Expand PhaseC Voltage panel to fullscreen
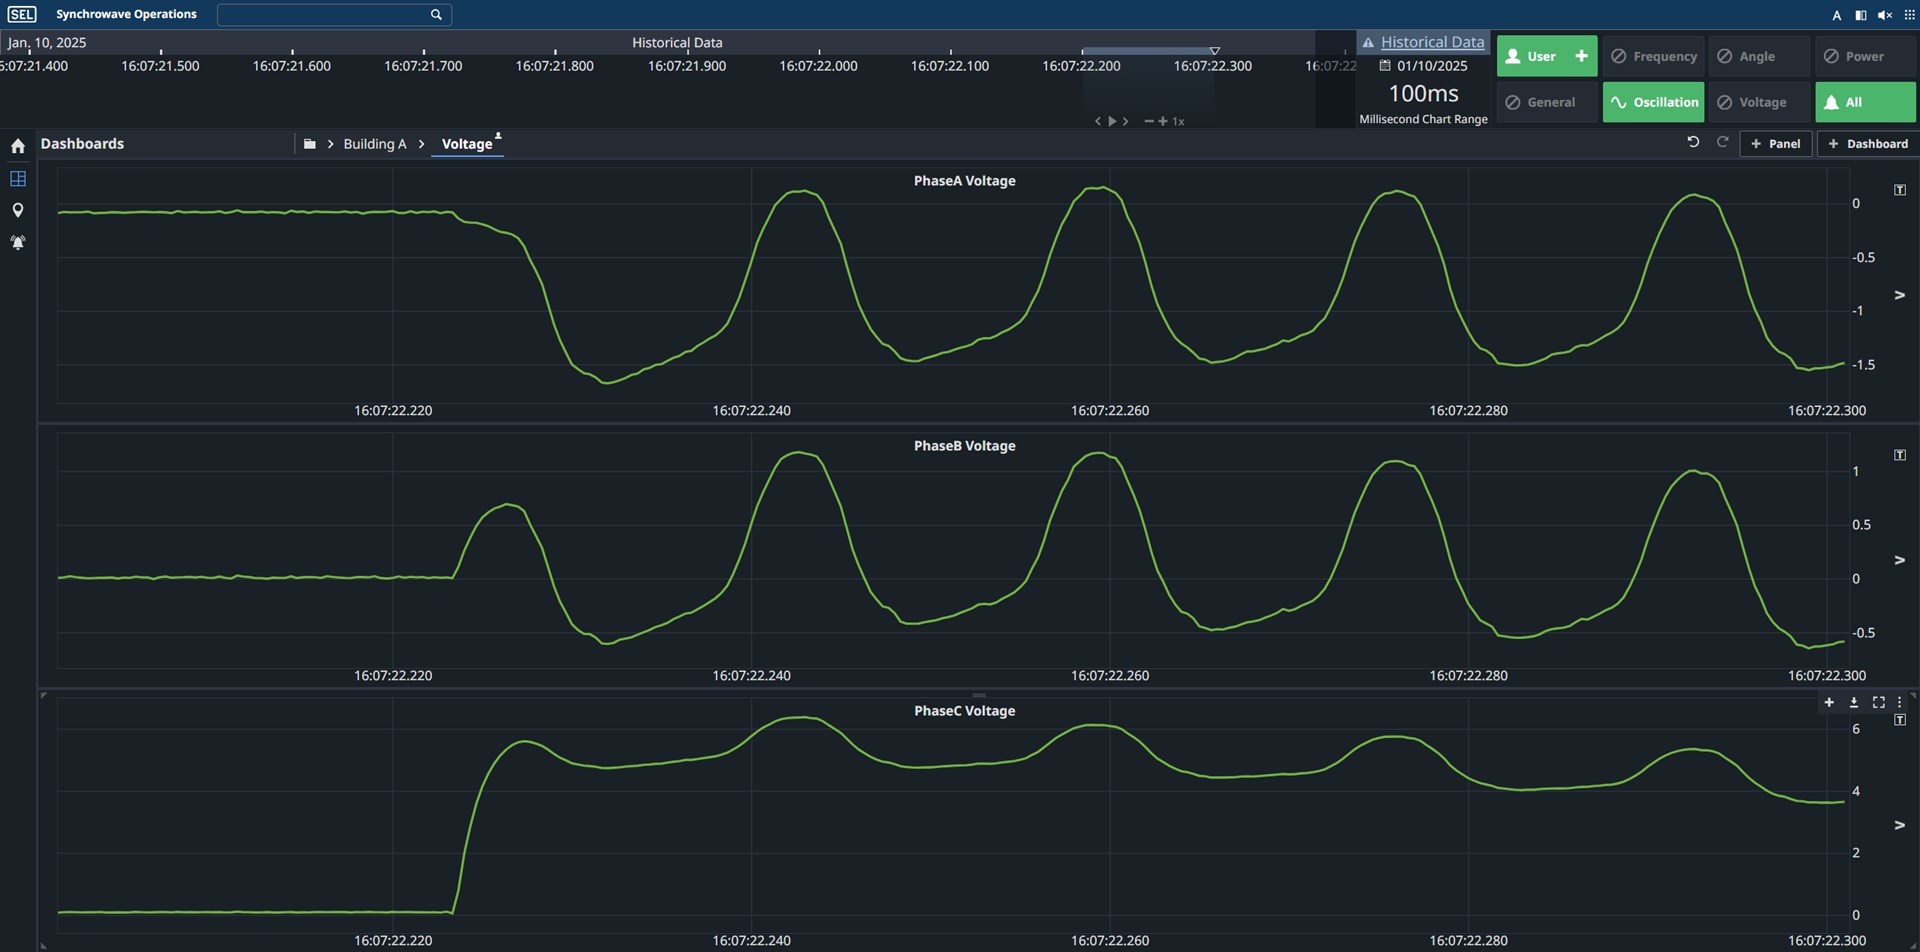1920x952 pixels. coord(1878,703)
